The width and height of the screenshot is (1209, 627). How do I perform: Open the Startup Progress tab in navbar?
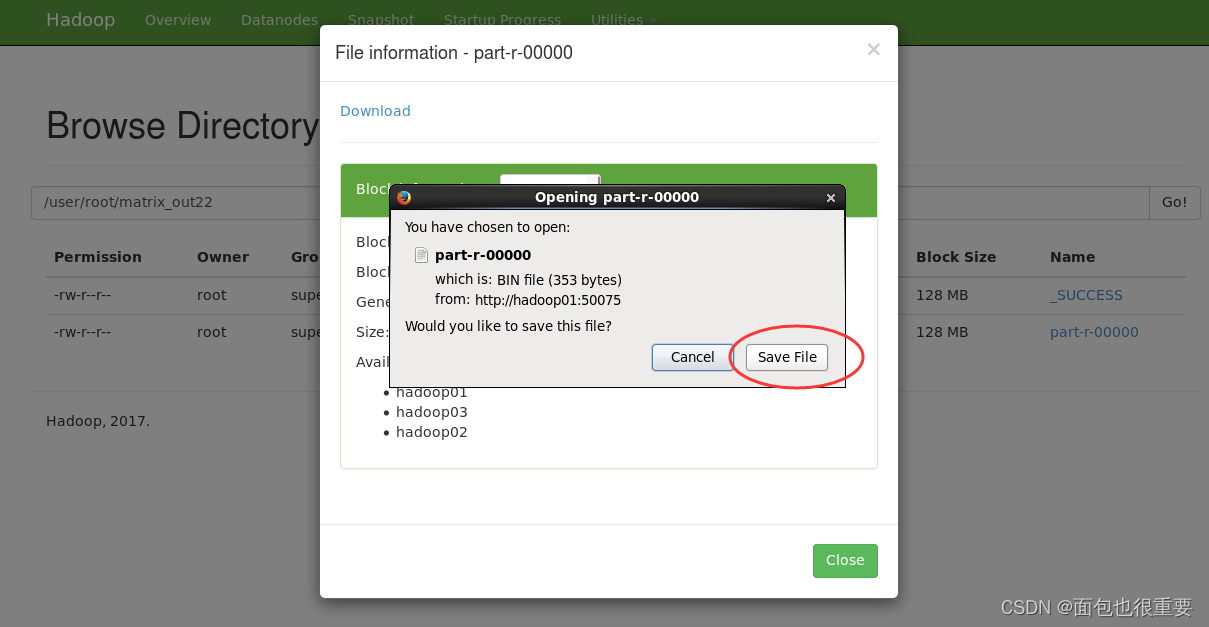click(x=502, y=20)
